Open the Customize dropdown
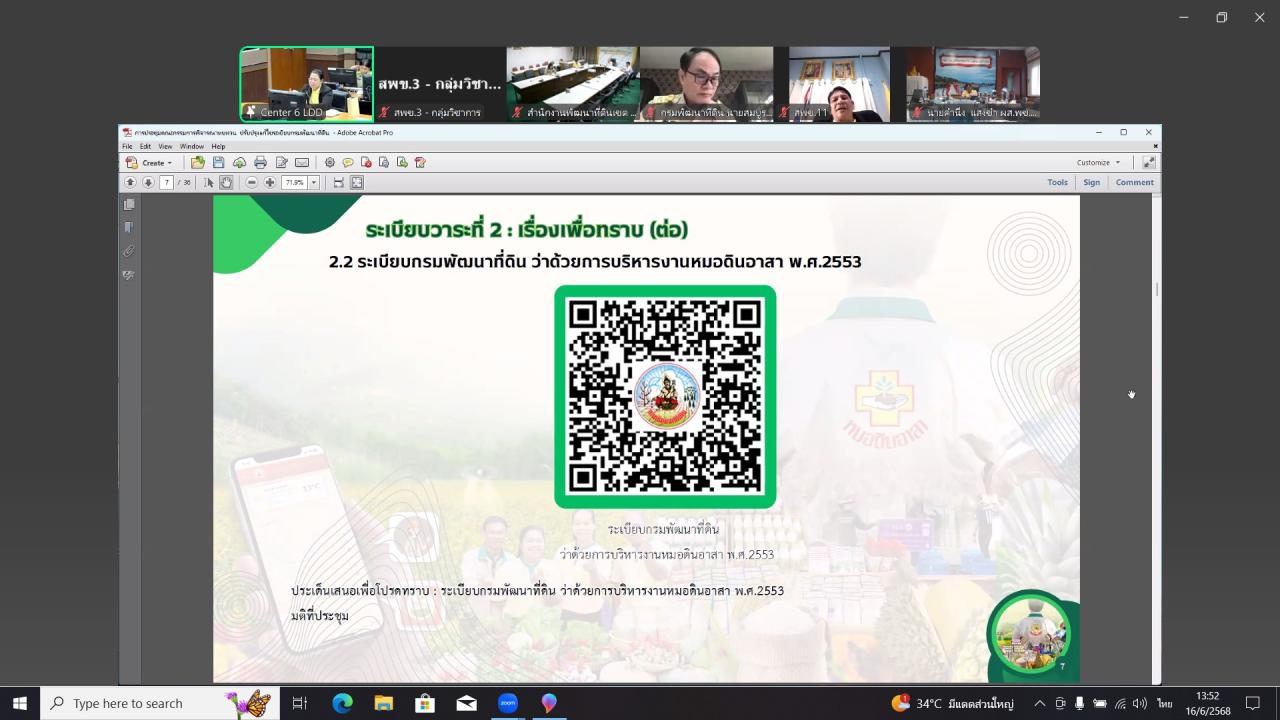 point(1096,162)
